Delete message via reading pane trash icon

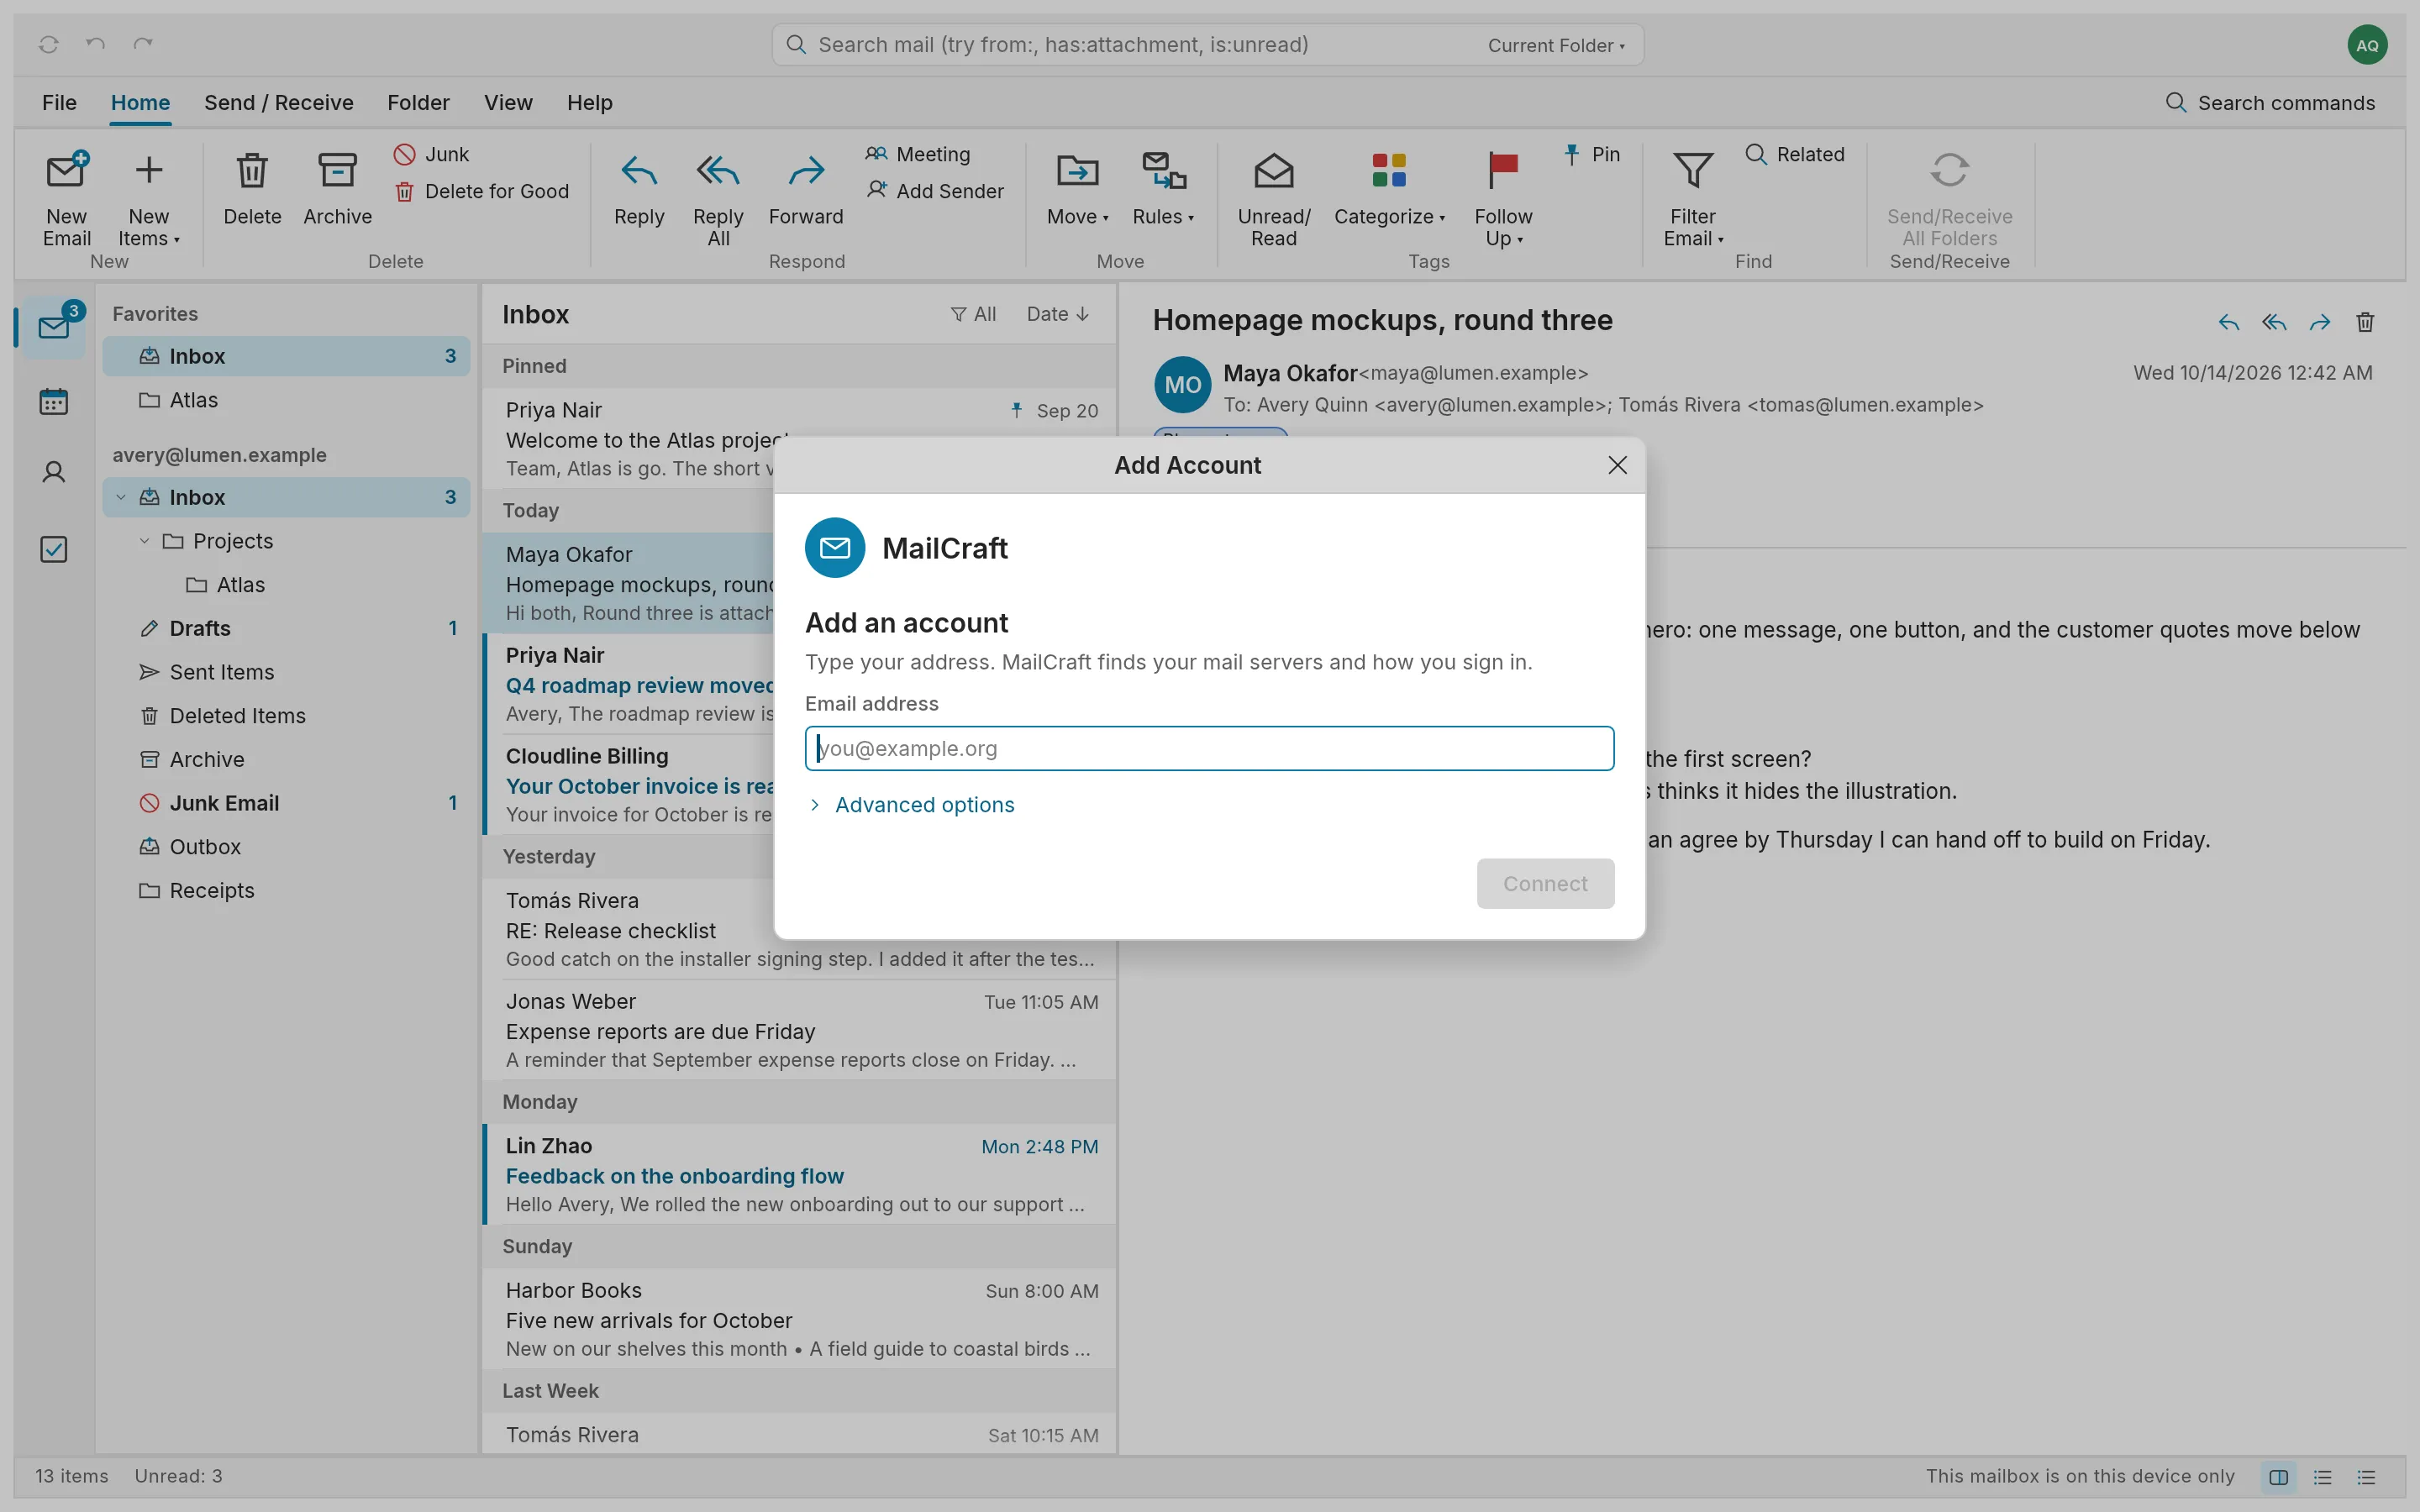2365,322
